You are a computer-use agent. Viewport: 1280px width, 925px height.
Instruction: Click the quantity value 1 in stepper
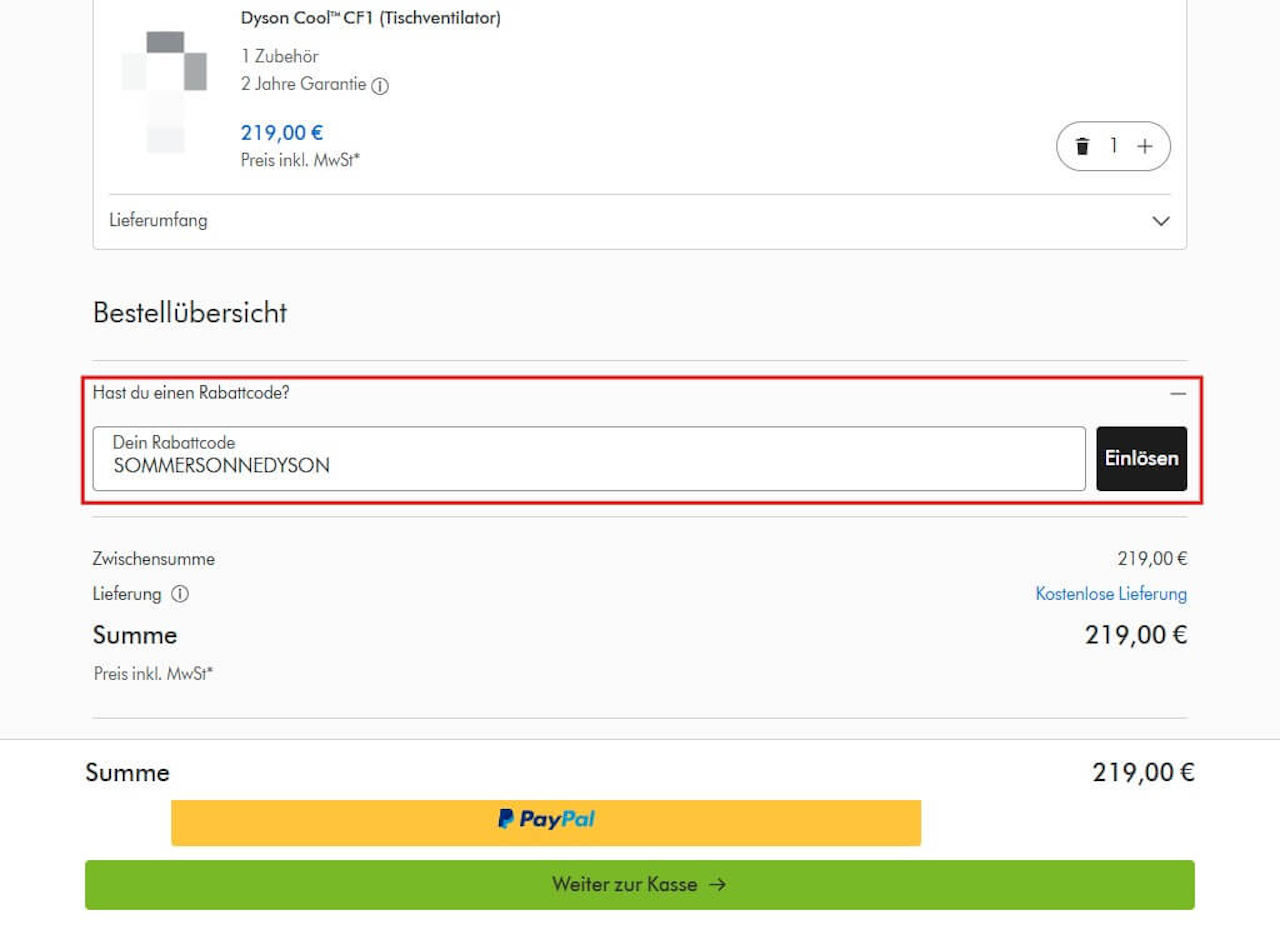click(x=1113, y=147)
